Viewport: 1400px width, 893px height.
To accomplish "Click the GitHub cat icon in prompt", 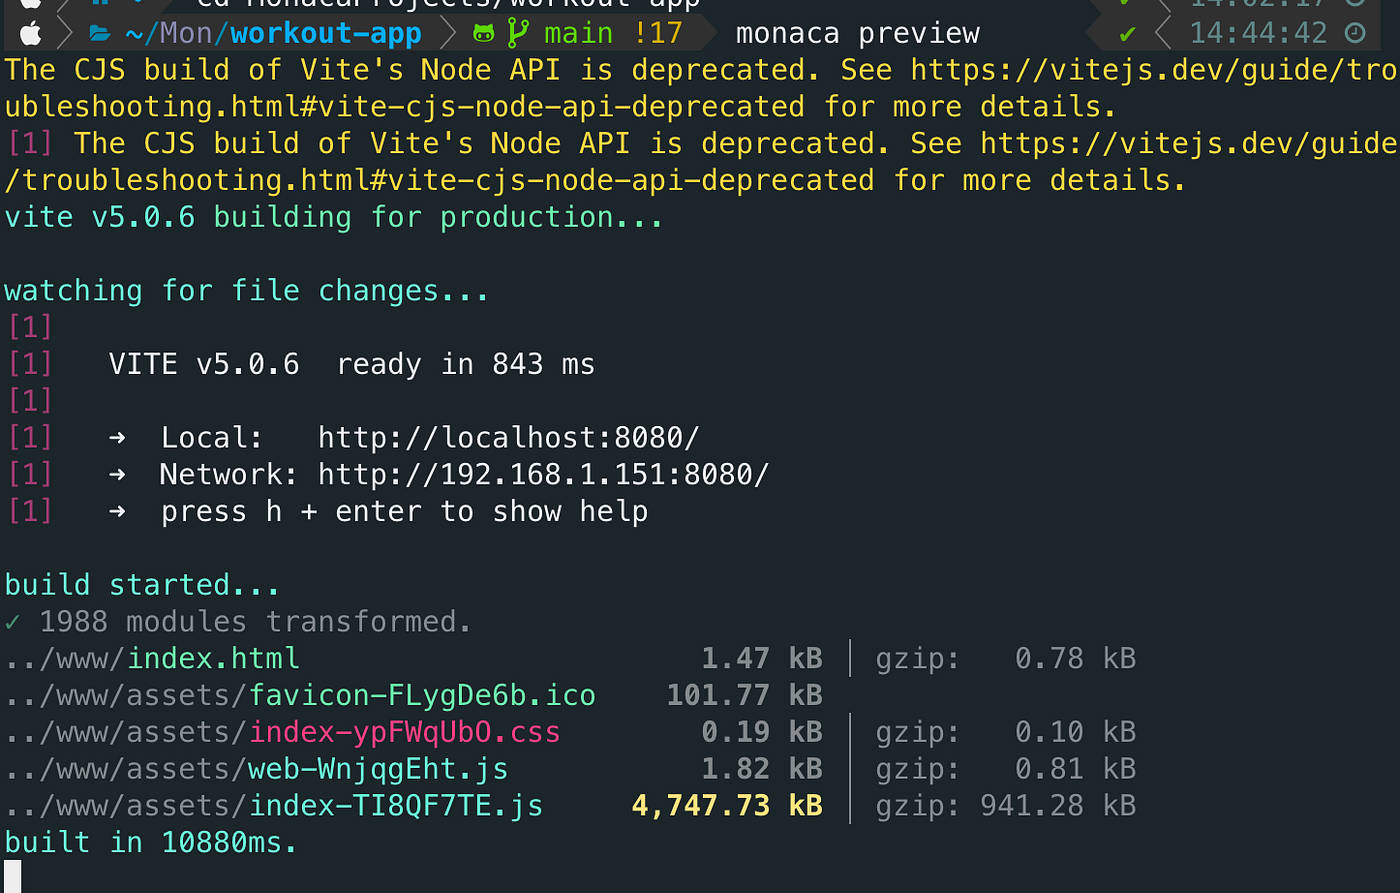I will click(x=483, y=34).
